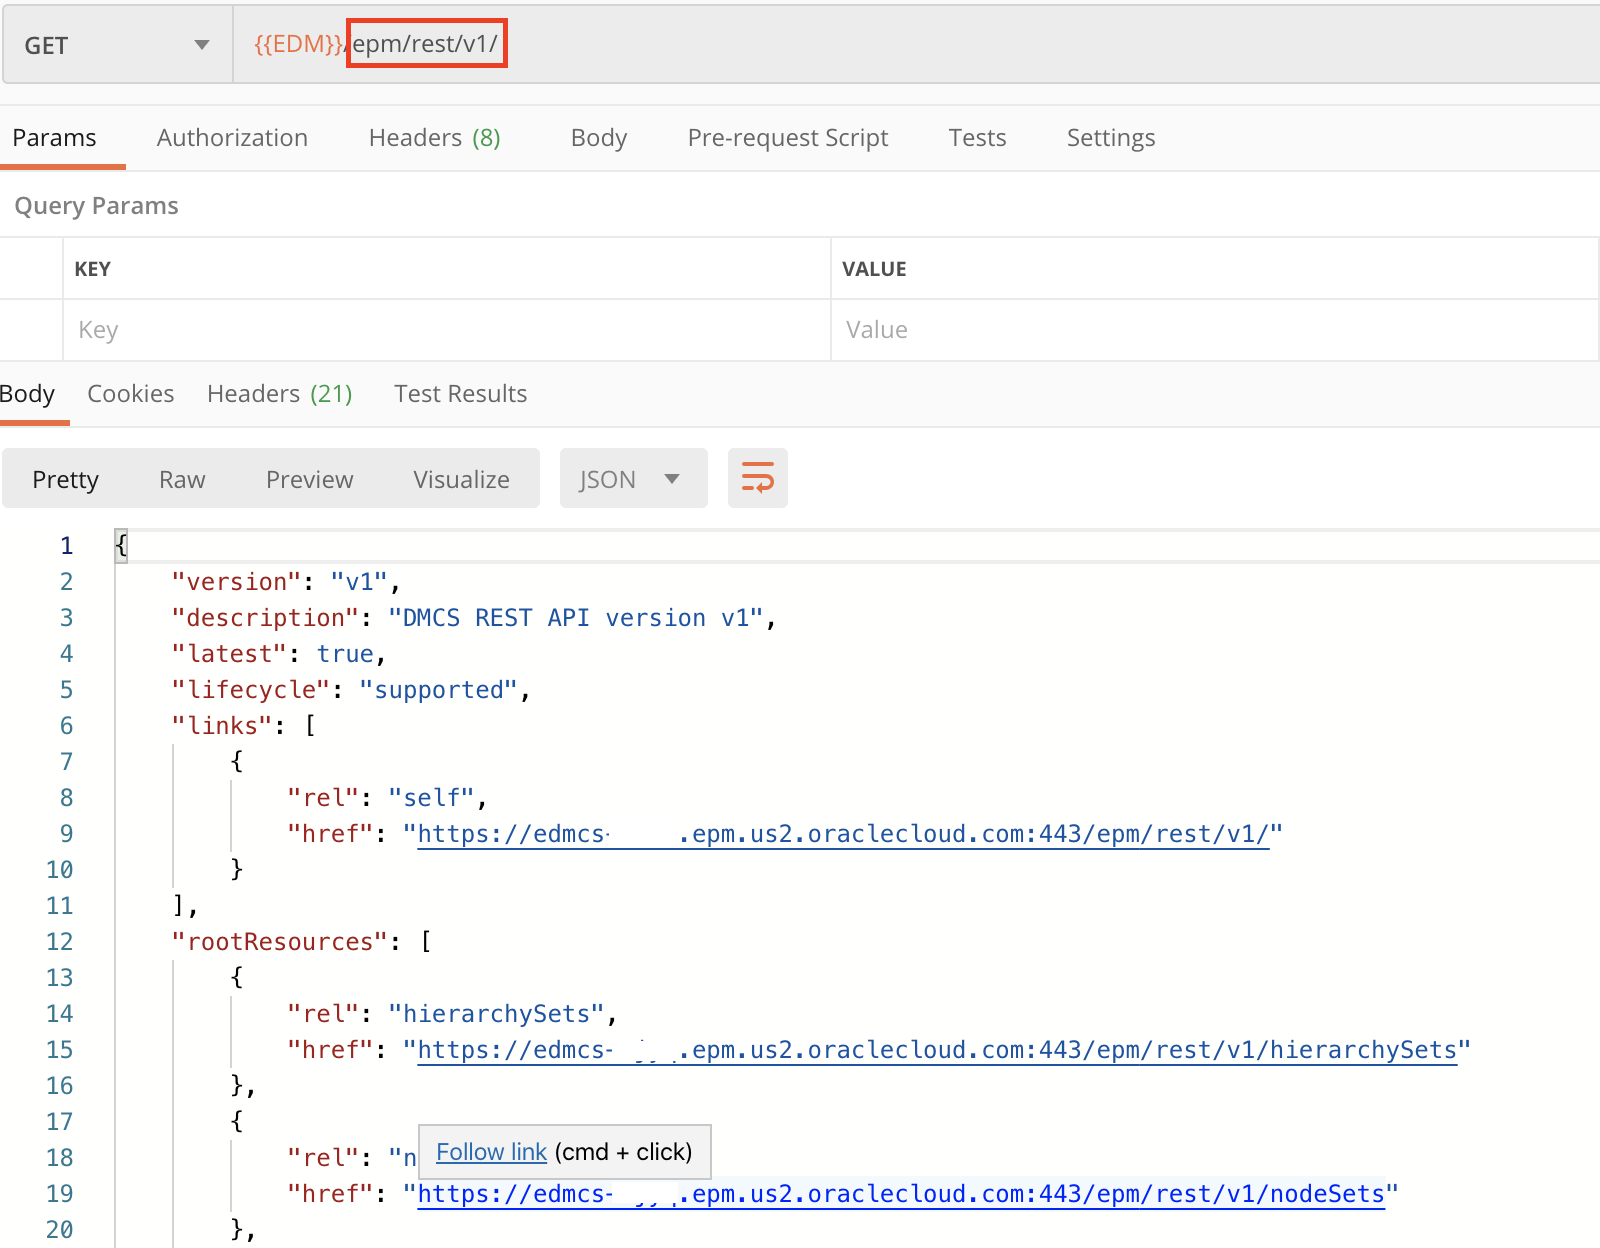Select the Visualize response view

(x=461, y=480)
